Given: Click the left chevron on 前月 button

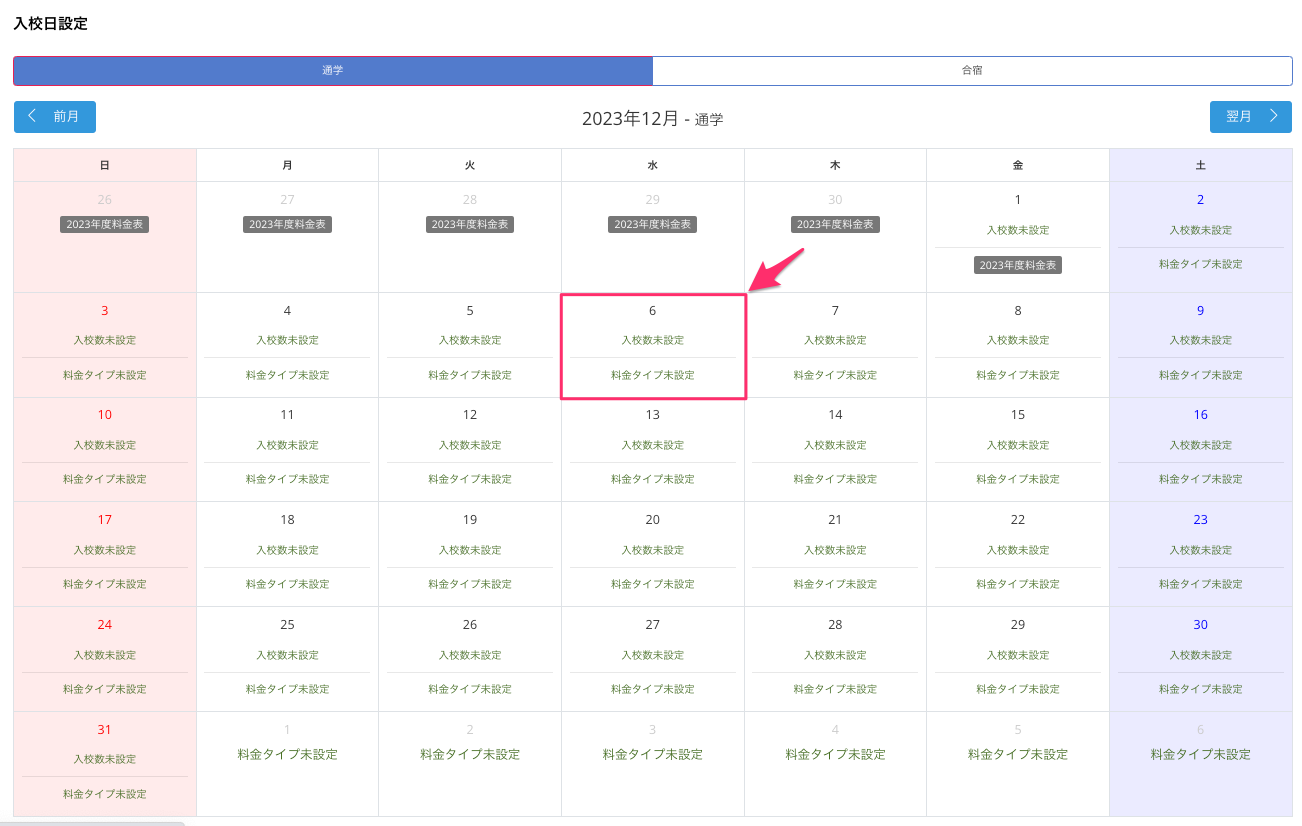Looking at the screenshot, I should [x=33, y=116].
